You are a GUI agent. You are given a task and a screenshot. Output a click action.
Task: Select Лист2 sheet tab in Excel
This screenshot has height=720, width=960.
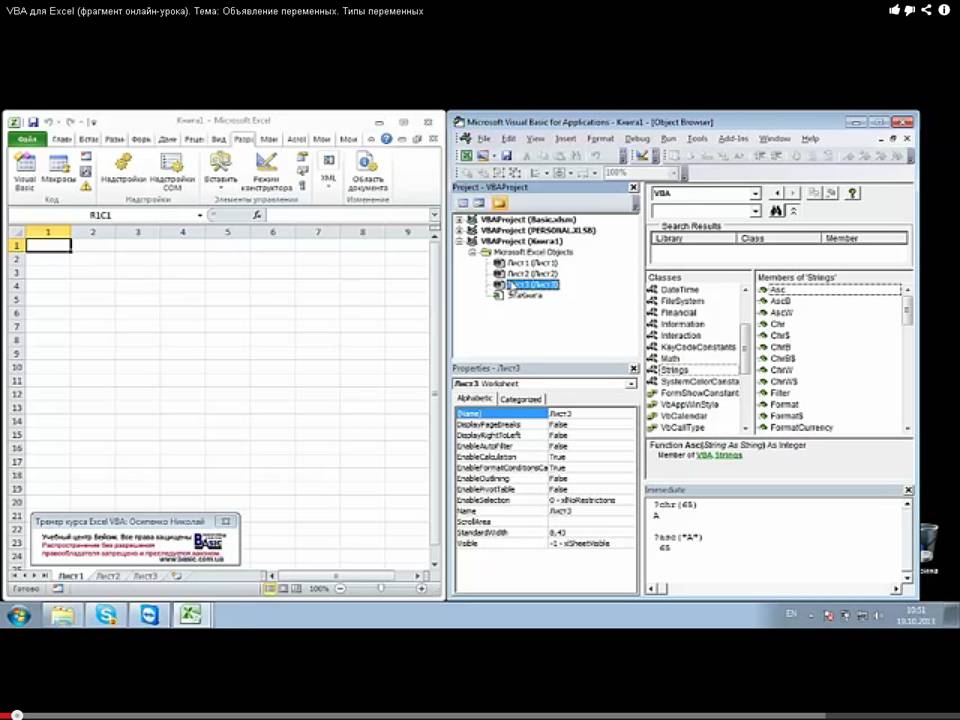click(108, 576)
